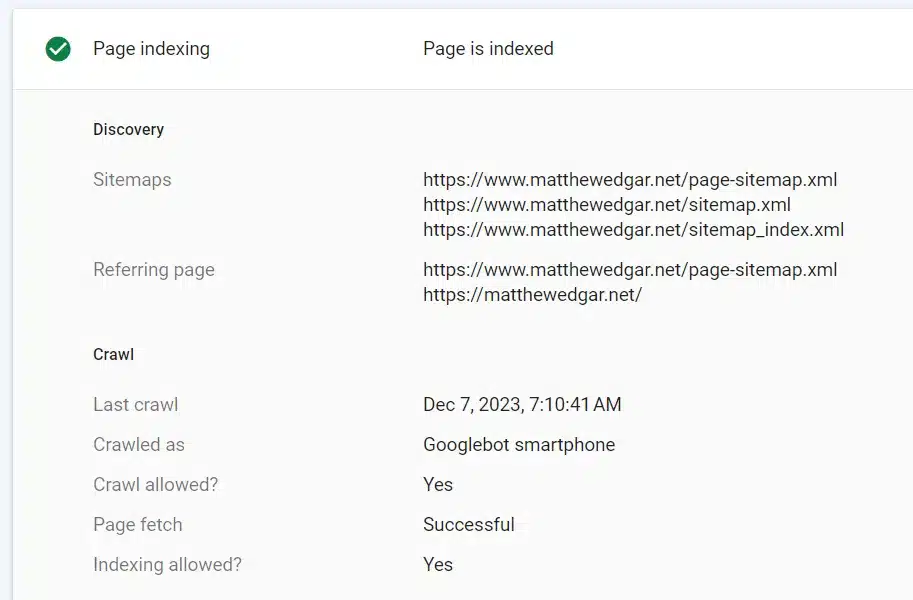
Task: Select the sitemap_index.xml URL
Action: [634, 230]
